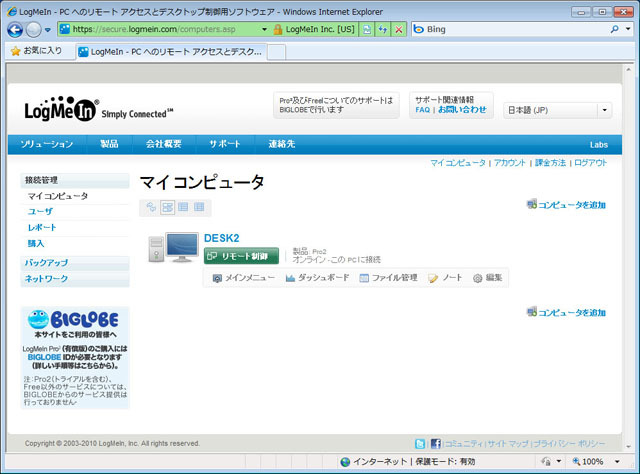The height and width of the screenshot is (474, 640).
Task: Open the Facebook icon in footer
Action: (x=436, y=443)
